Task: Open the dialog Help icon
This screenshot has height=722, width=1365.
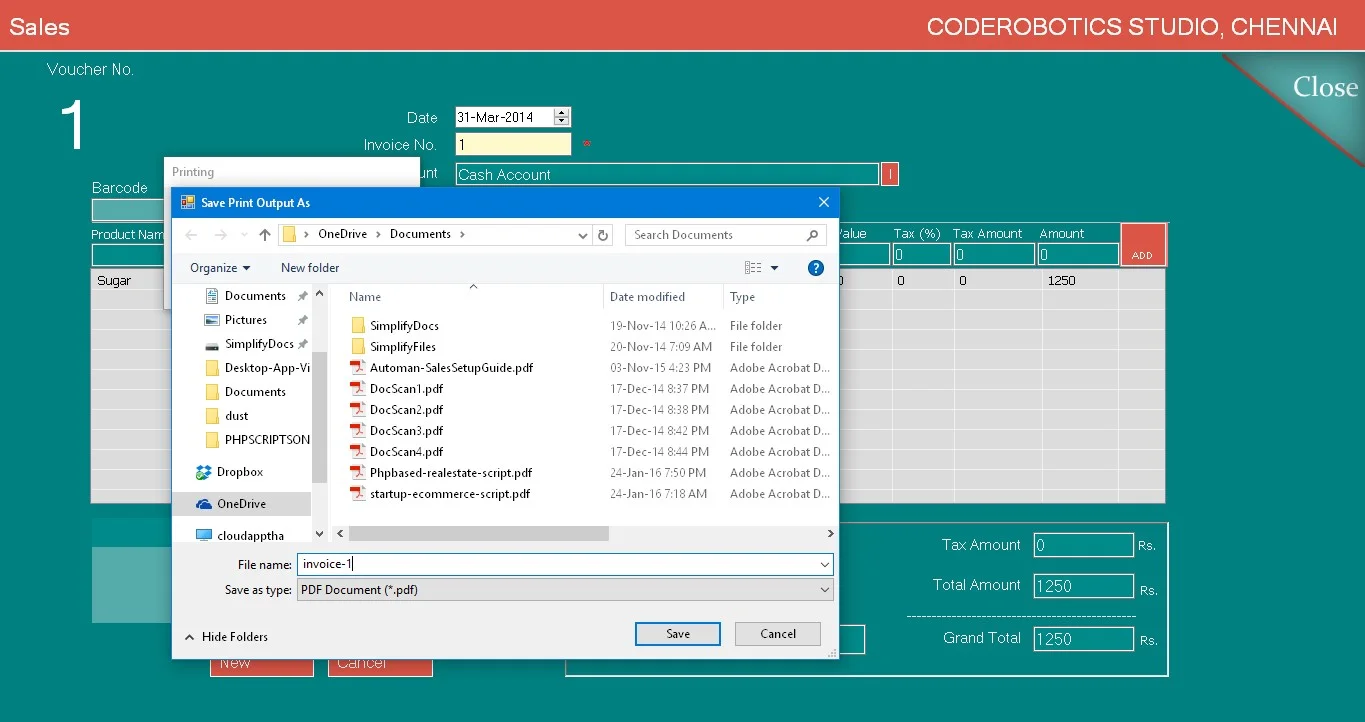Action: [x=816, y=268]
